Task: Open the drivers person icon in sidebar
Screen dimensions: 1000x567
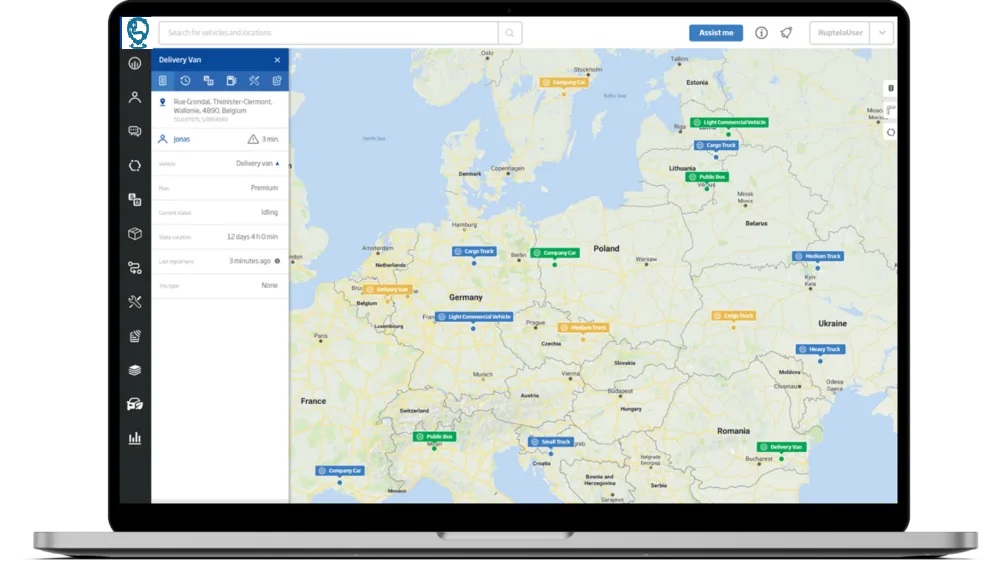Action: pos(135,98)
